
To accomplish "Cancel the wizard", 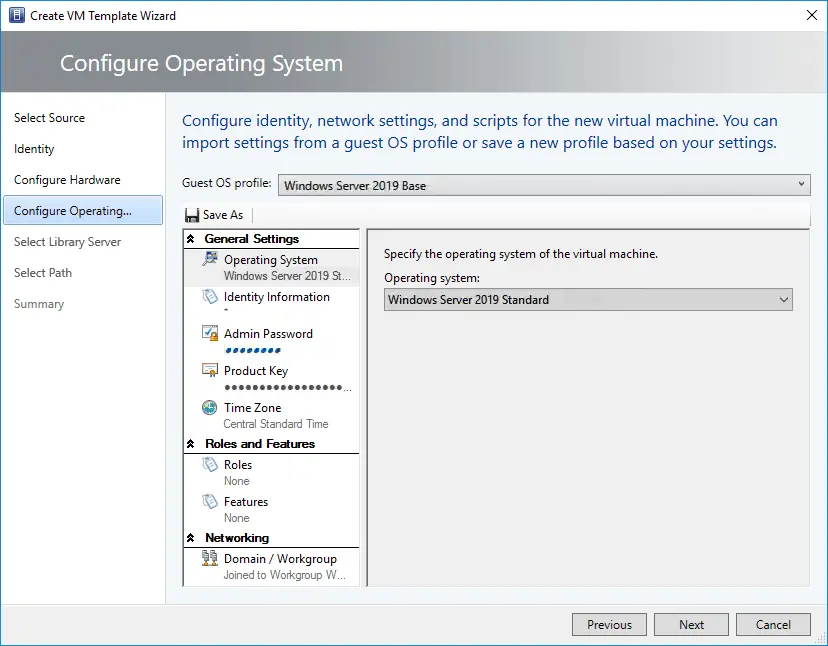I will pyautogui.click(x=773, y=624).
